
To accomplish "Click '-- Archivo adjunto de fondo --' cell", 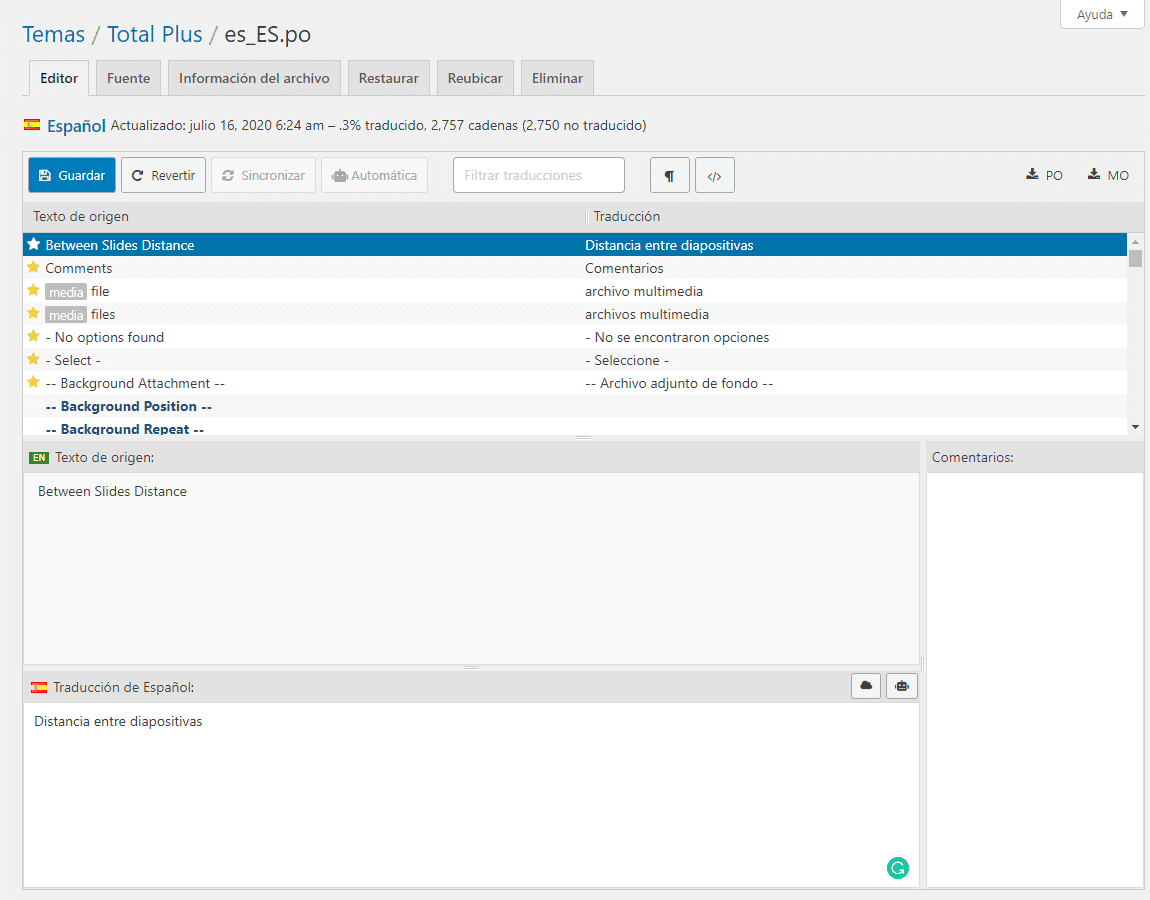I will tap(679, 383).
